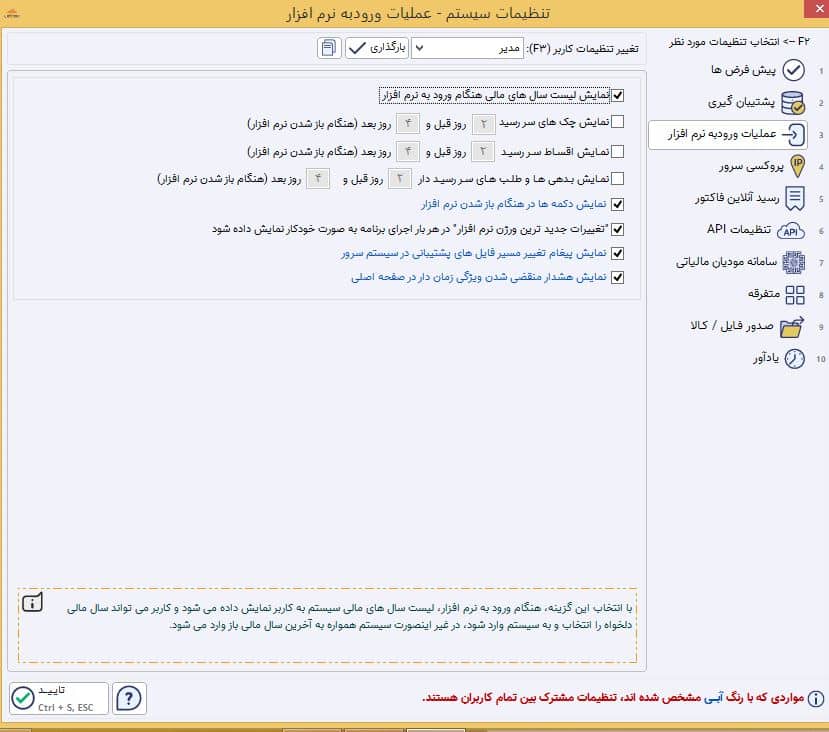829x732 pixels.
Task: Click days-before field in چک های سررسید row
Action: click(x=483, y=124)
